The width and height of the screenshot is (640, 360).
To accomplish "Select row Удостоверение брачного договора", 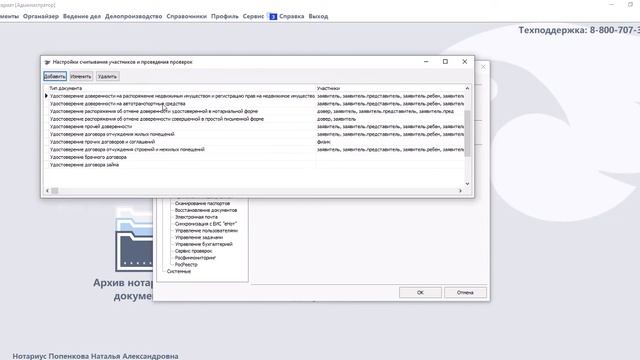I will (x=254, y=157).
